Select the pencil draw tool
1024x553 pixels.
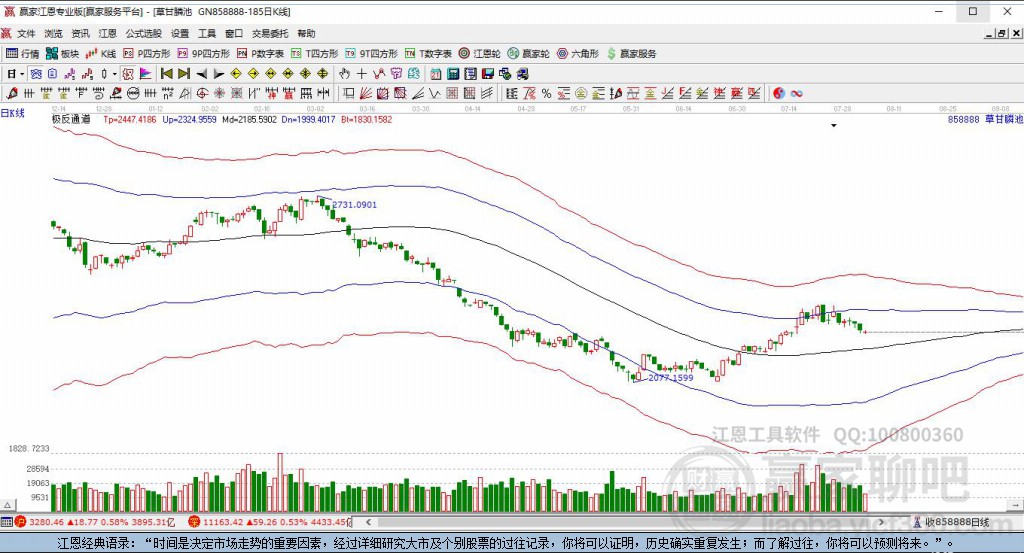pyautogui.click(x=12, y=93)
